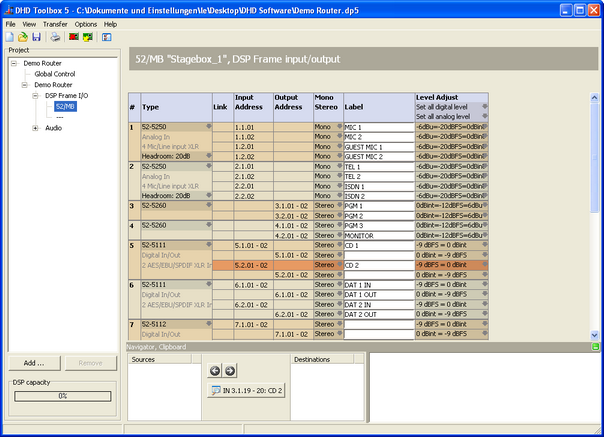The image size is (604, 437).
Task: Click the IN 3.1.19 - 20: CD 2 button
Action: click(x=247, y=390)
